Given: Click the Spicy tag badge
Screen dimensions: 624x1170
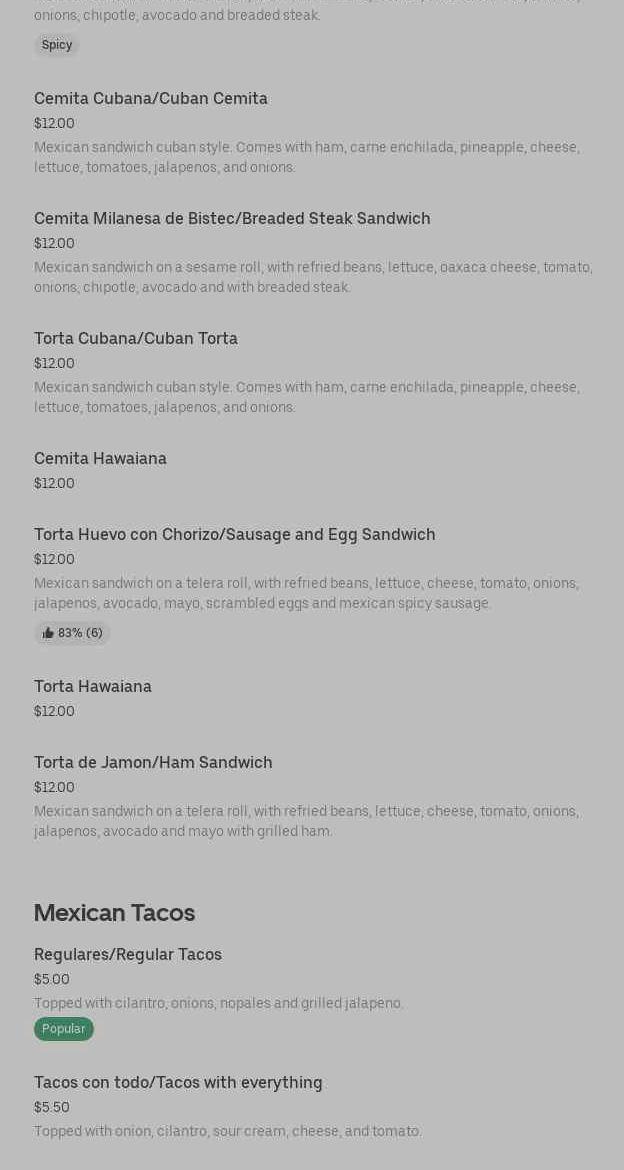Looking at the screenshot, I should [57, 45].
